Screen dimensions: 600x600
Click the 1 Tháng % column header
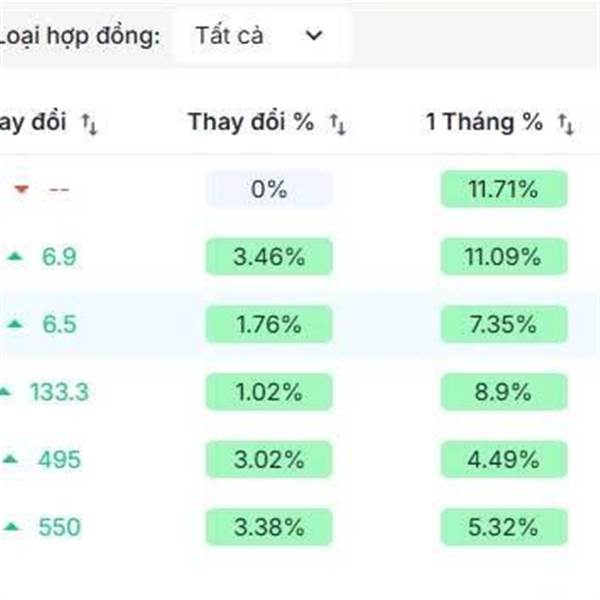[x=484, y=122]
